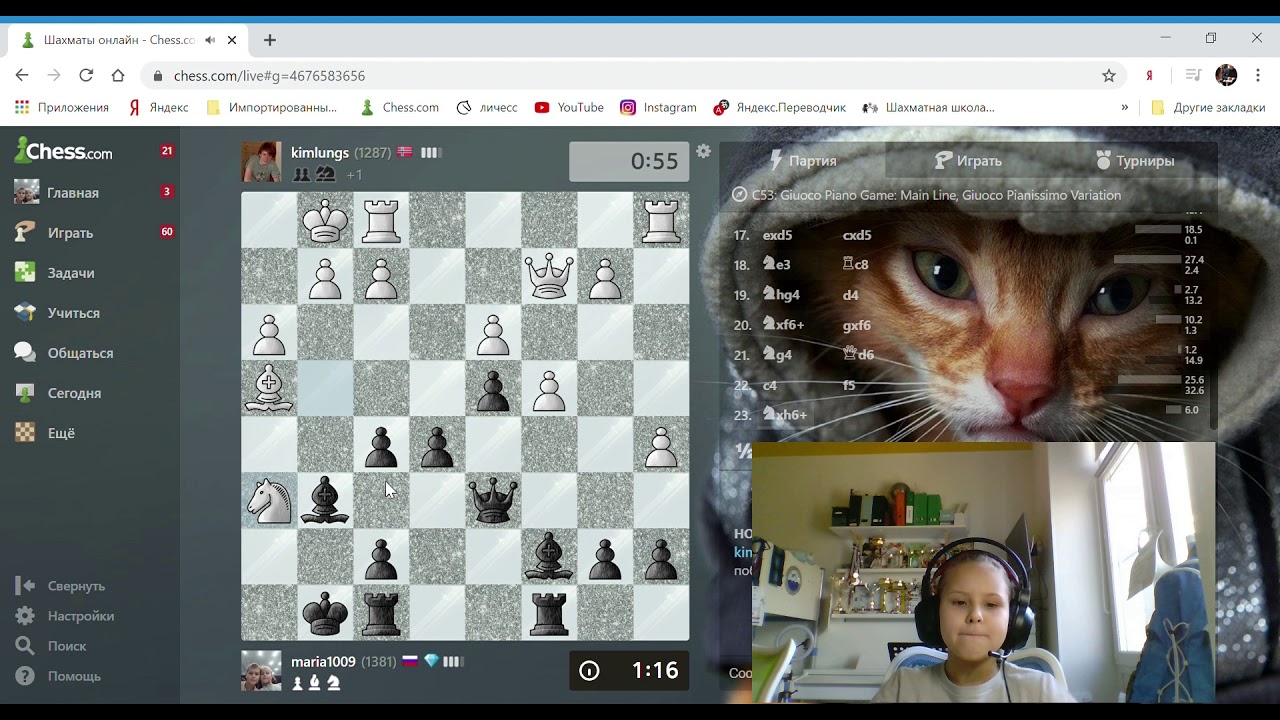The image size is (1280, 720).
Task: Go to the browser home page
Action: [118, 75]
